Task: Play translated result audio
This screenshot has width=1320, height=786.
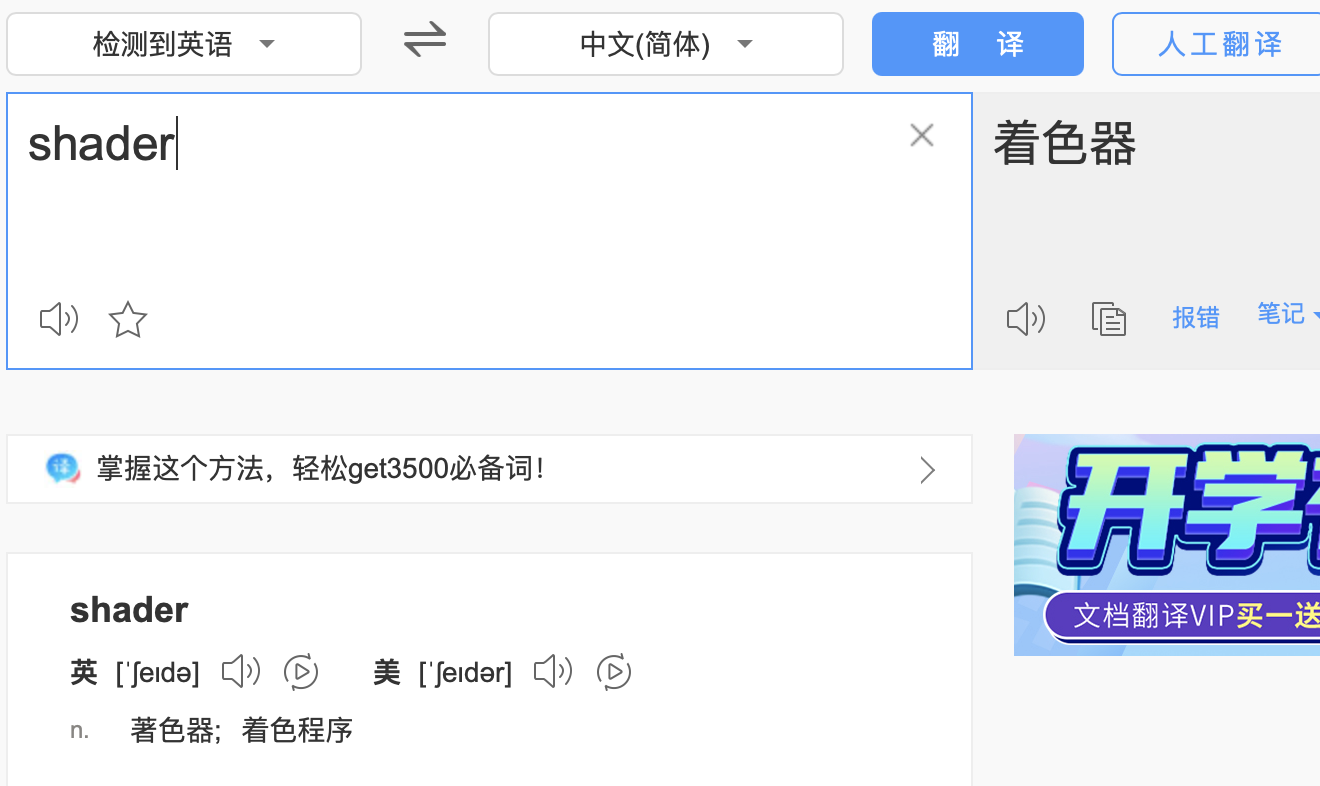Action: pyautogui.click(x=1026, y=319)
